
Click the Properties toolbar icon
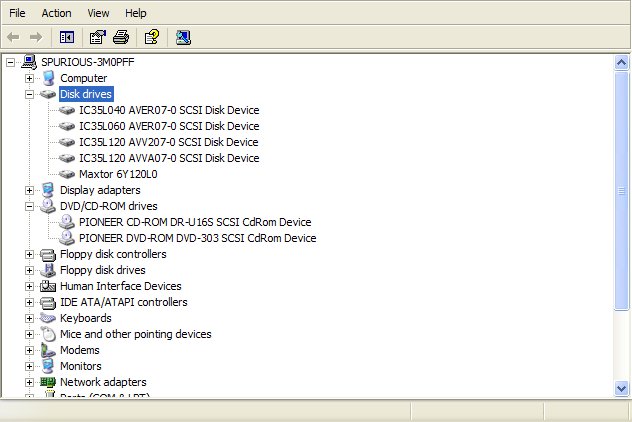98,38
